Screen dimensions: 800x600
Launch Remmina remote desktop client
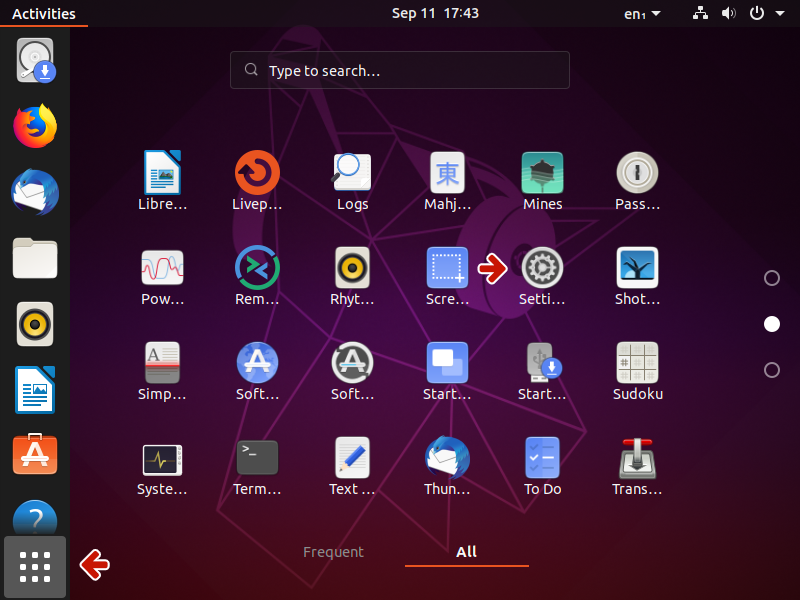point(257,276)
